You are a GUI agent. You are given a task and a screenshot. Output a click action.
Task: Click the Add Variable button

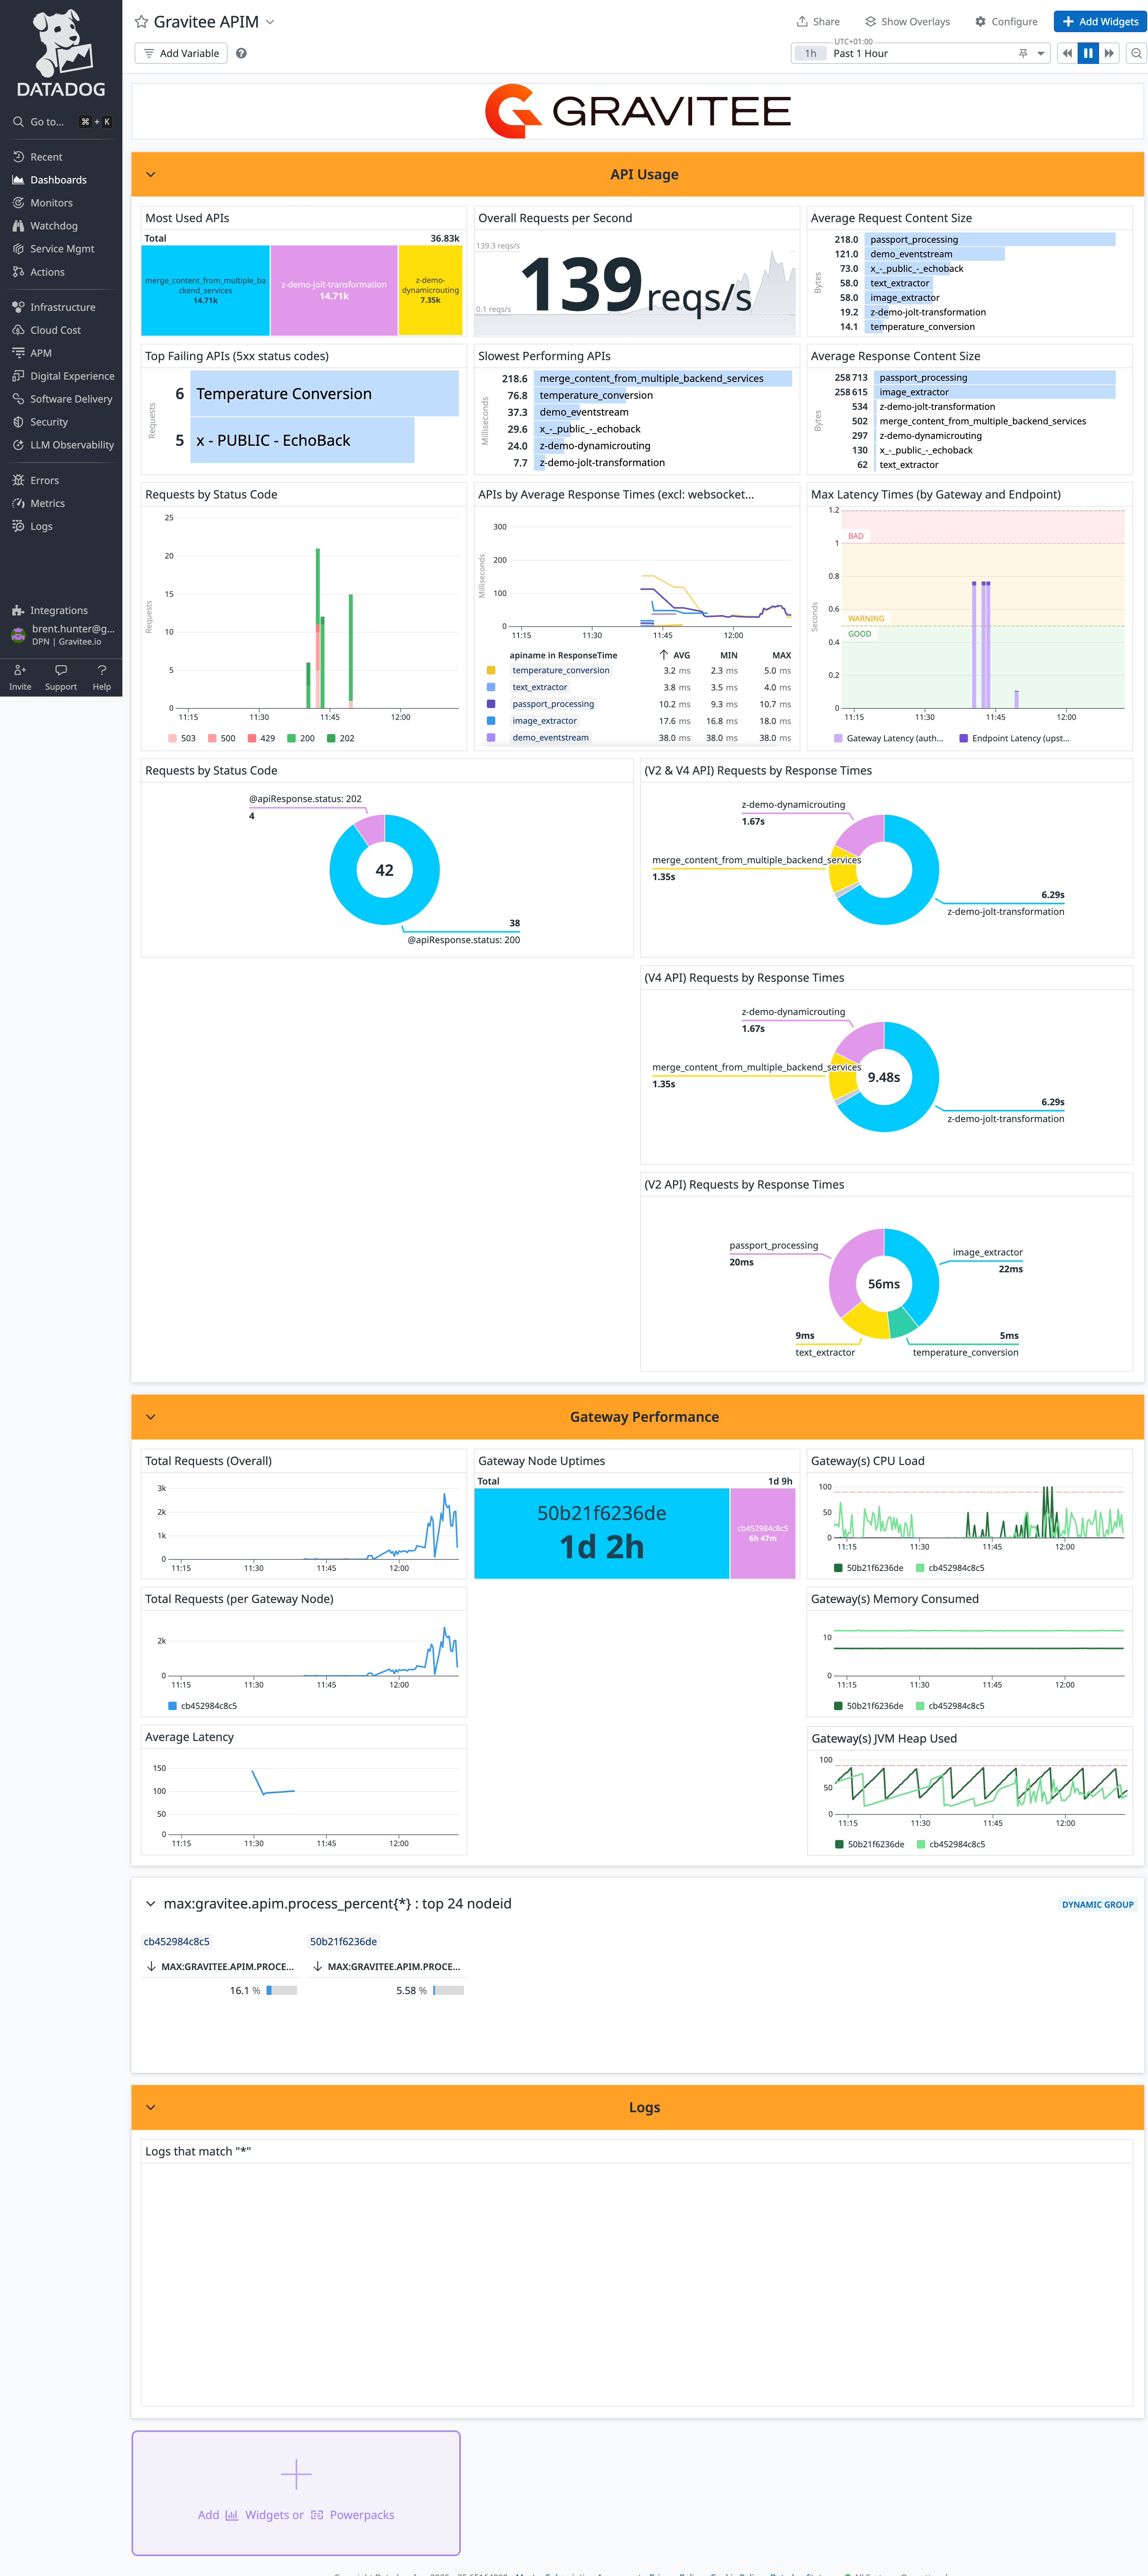181,54
